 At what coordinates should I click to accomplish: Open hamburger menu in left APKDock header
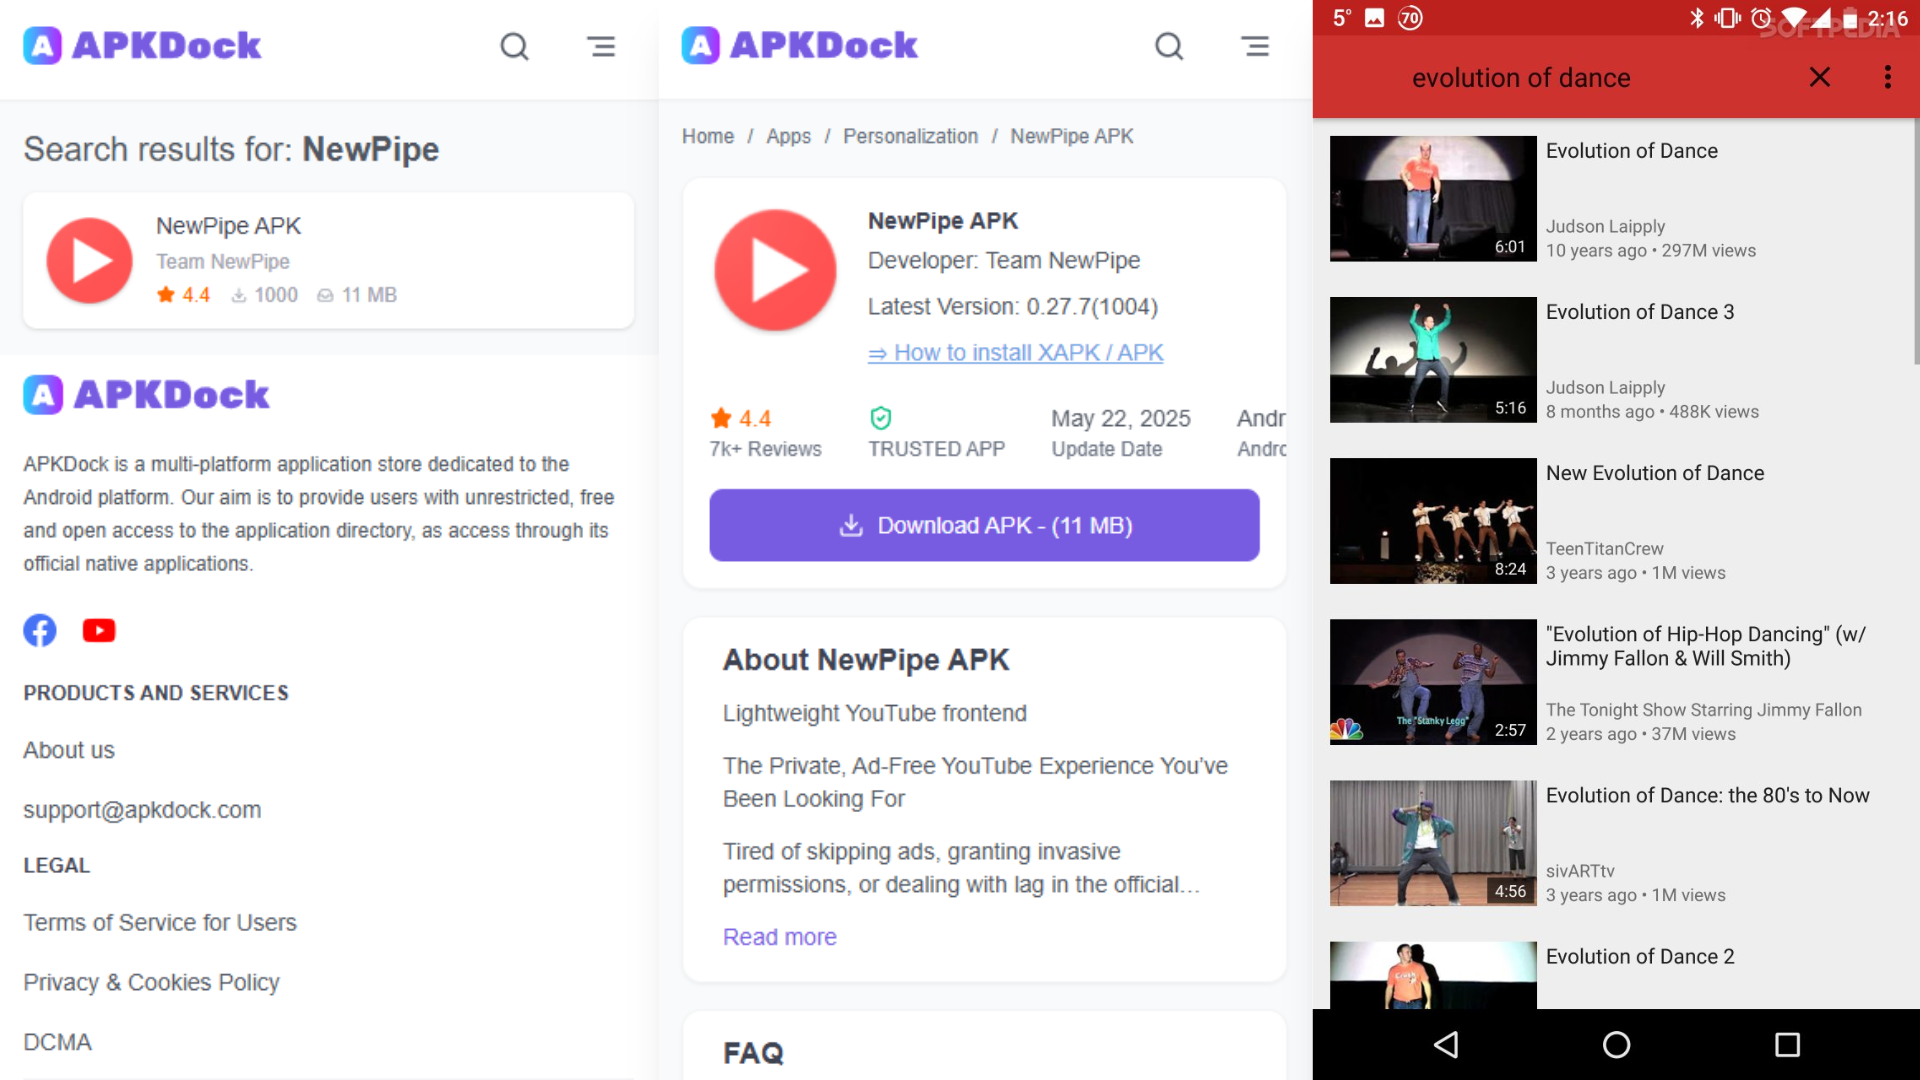(601, 46)
